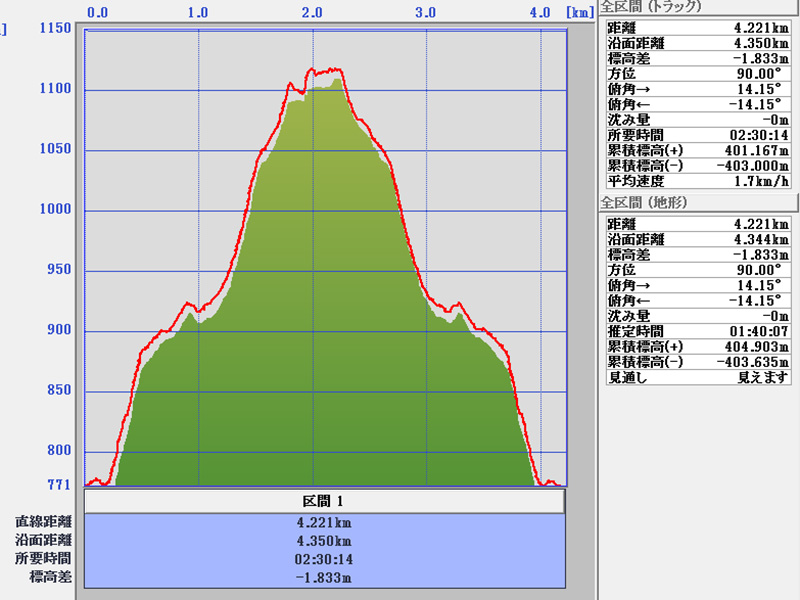Select the 区間 1 section header

[x=325, y=500]
